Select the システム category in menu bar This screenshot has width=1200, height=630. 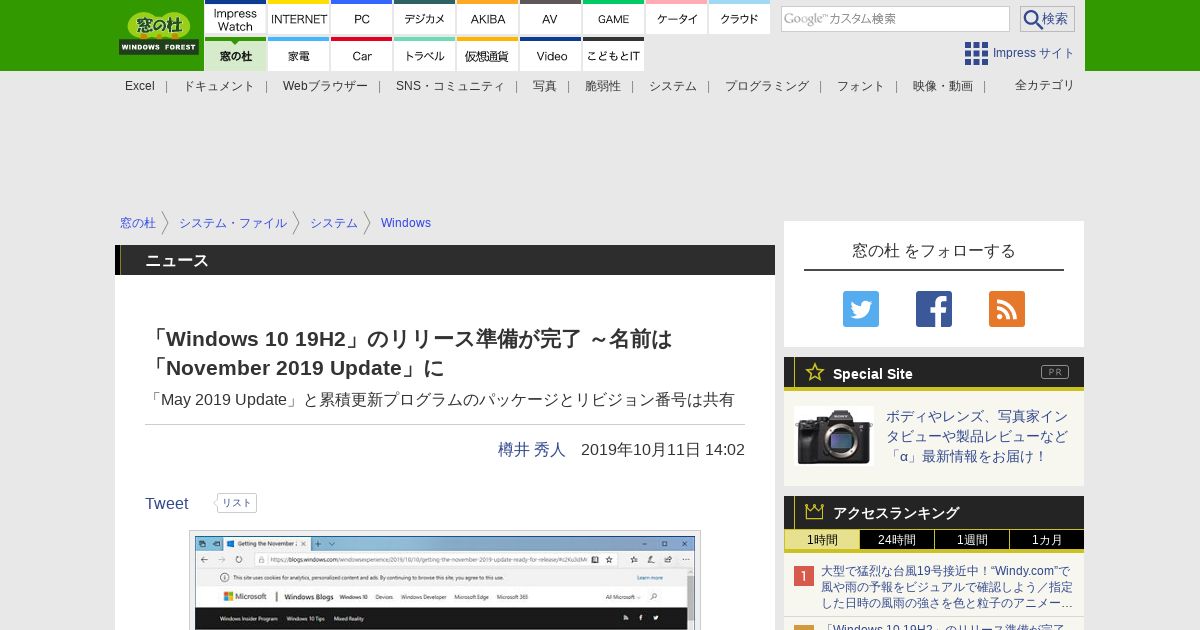tap(673, 86)
